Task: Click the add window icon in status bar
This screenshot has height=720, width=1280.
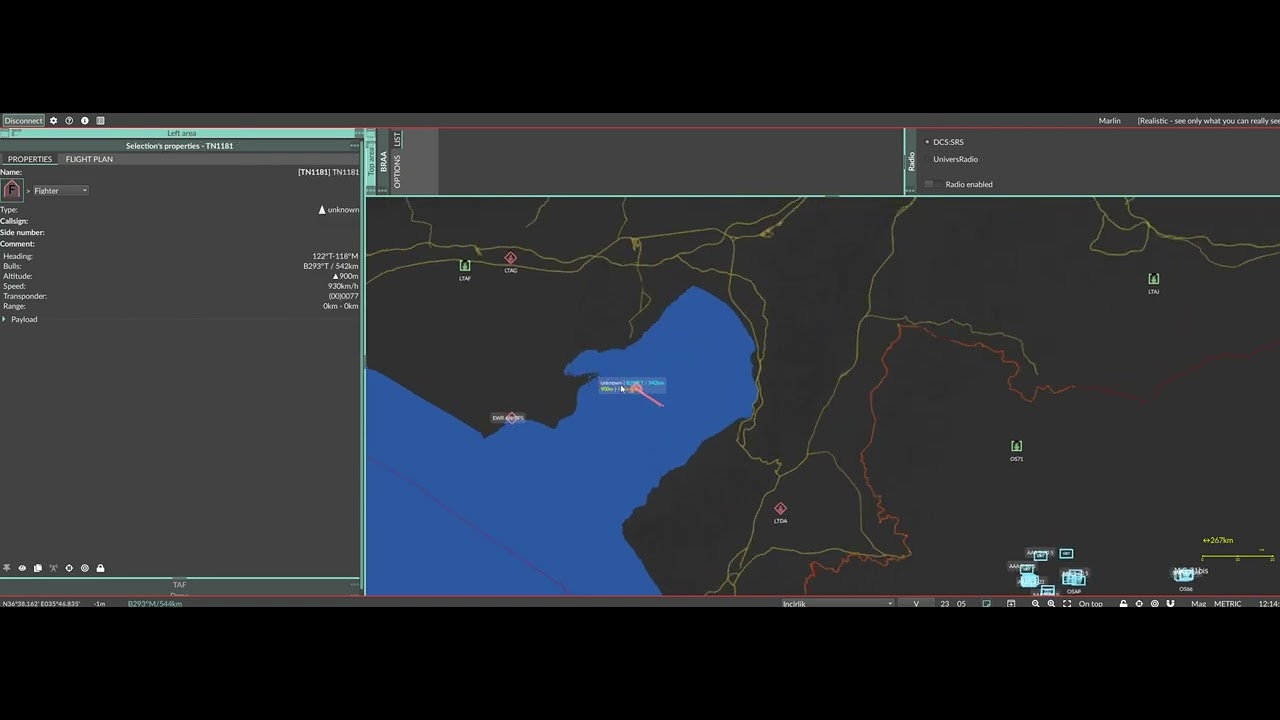Action: click(x=1011, y=604)
